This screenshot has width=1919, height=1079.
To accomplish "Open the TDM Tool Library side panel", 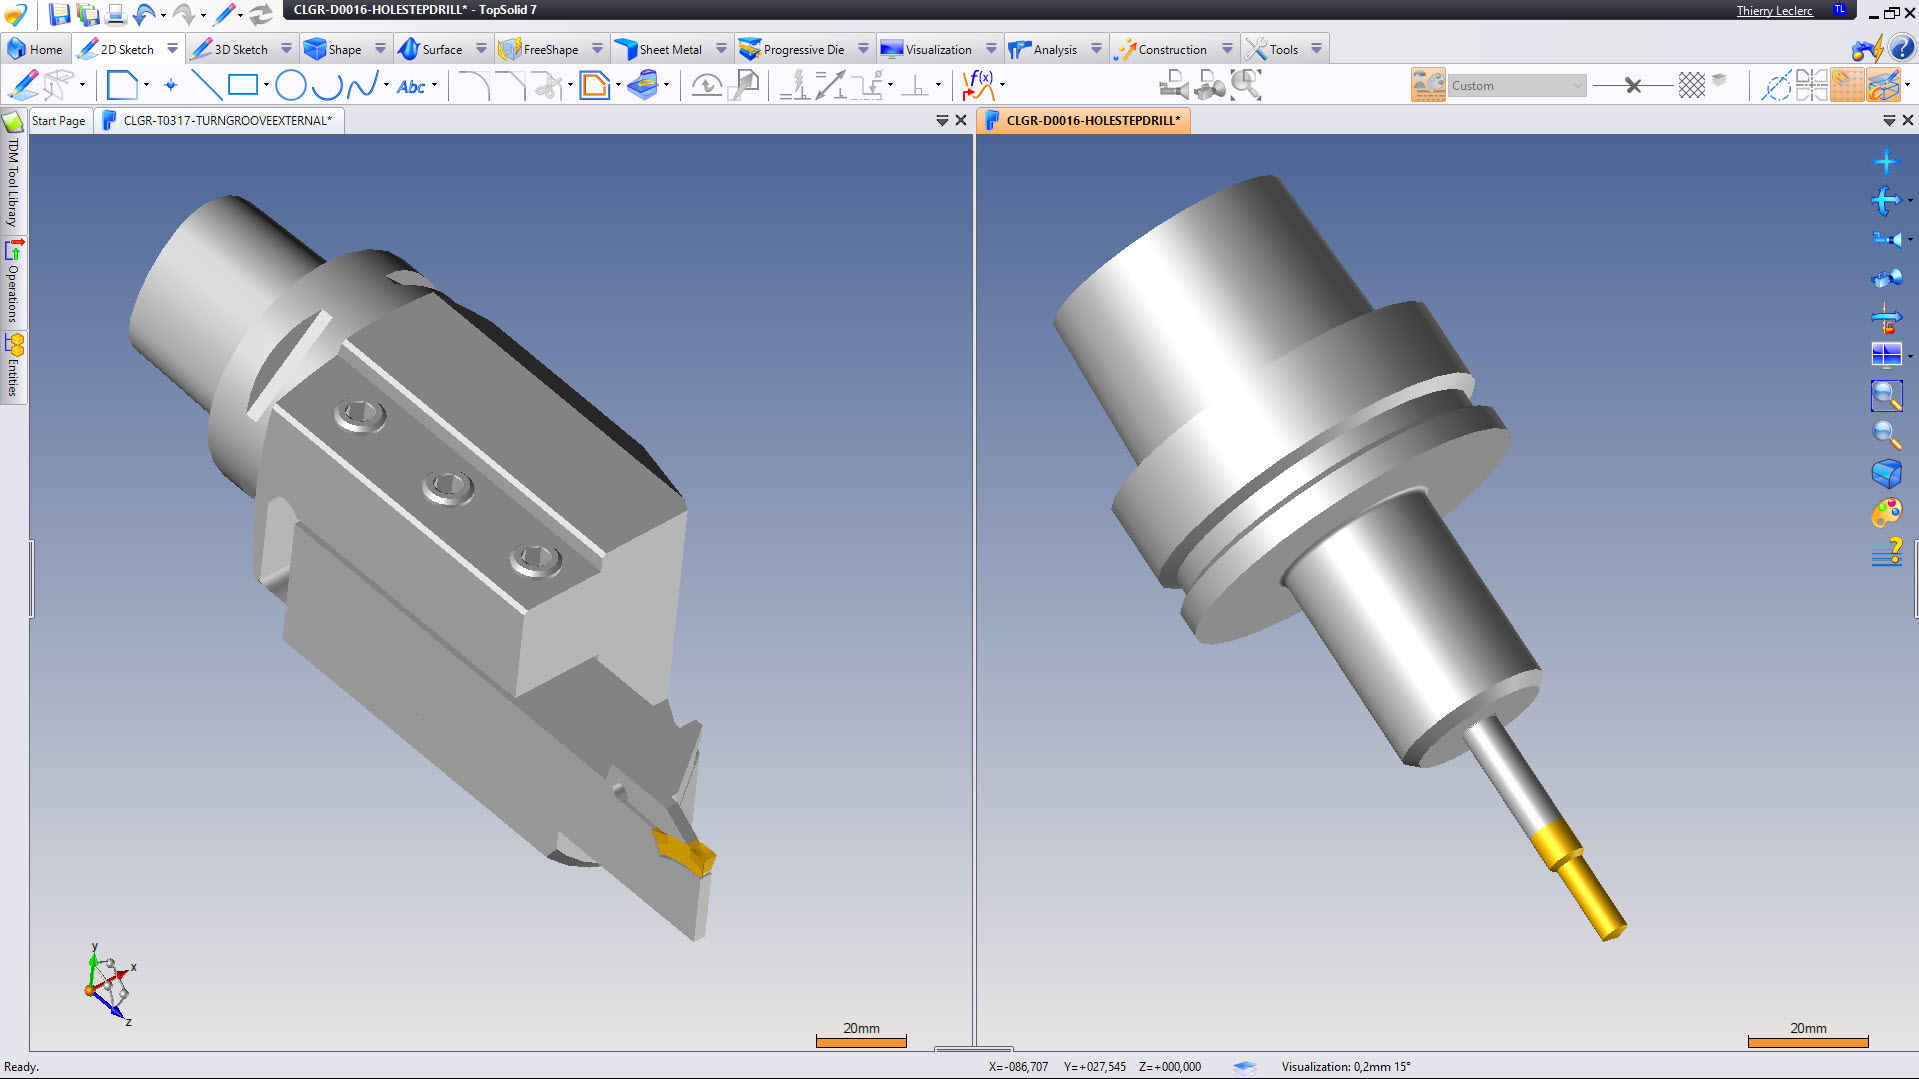I will 13,180.
